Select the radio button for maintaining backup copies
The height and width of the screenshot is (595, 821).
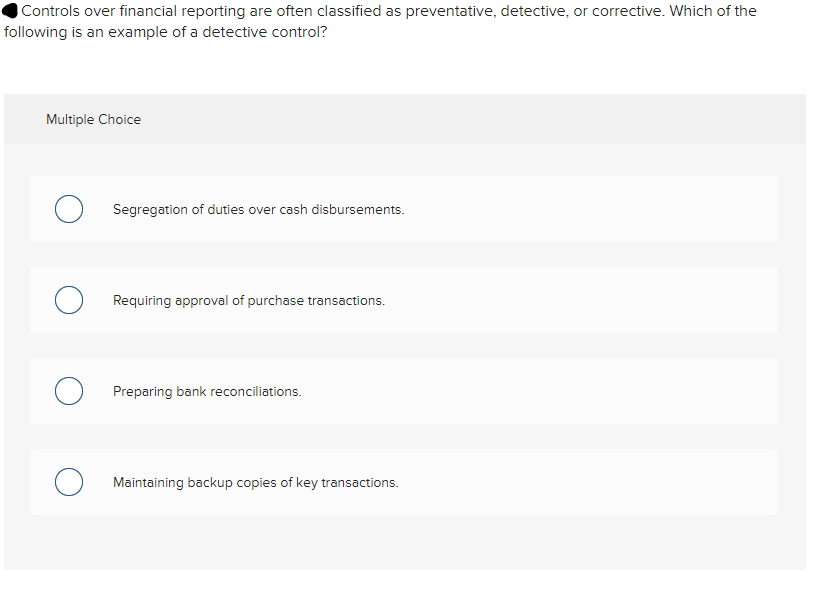[x=69, y=482]
